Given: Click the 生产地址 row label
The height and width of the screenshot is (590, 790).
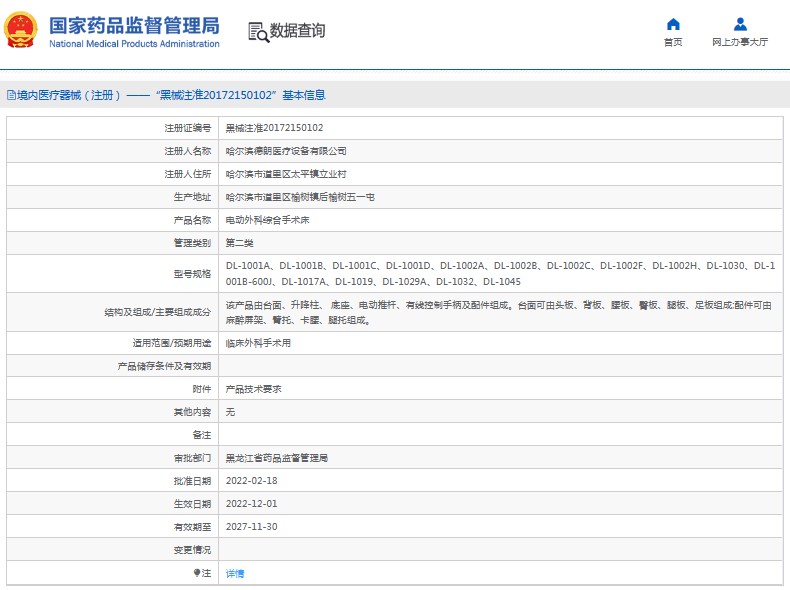Looking at the screenshot, I should (x=192, y=197).
